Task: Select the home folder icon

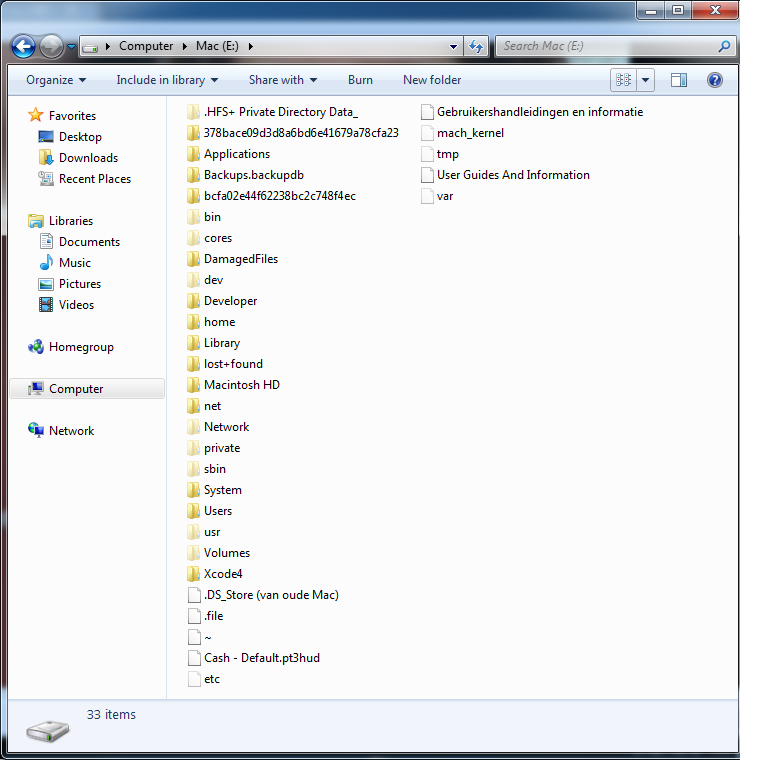Action: click(x=193, y=322)
